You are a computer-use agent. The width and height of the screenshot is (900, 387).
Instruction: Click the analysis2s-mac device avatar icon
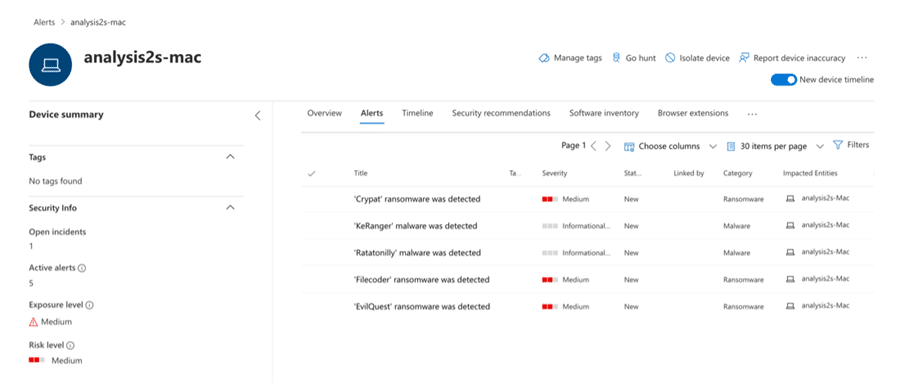51,65
